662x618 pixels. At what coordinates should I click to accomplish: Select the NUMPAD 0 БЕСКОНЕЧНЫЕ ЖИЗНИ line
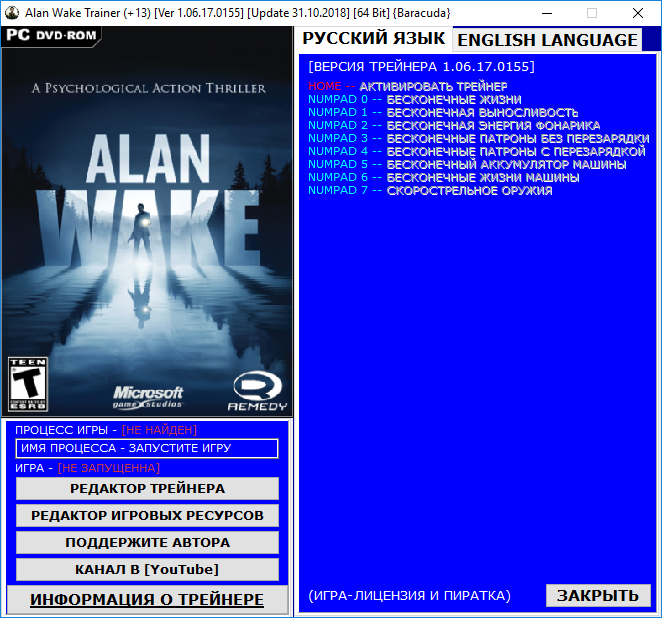(x=415, y=100)
